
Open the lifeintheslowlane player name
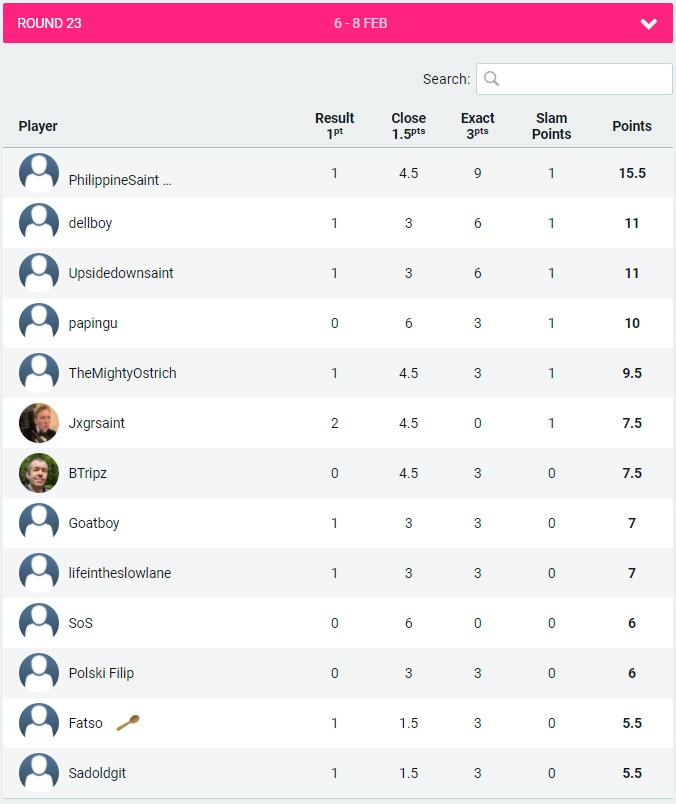pyautogui.click(x=120, y=573)
